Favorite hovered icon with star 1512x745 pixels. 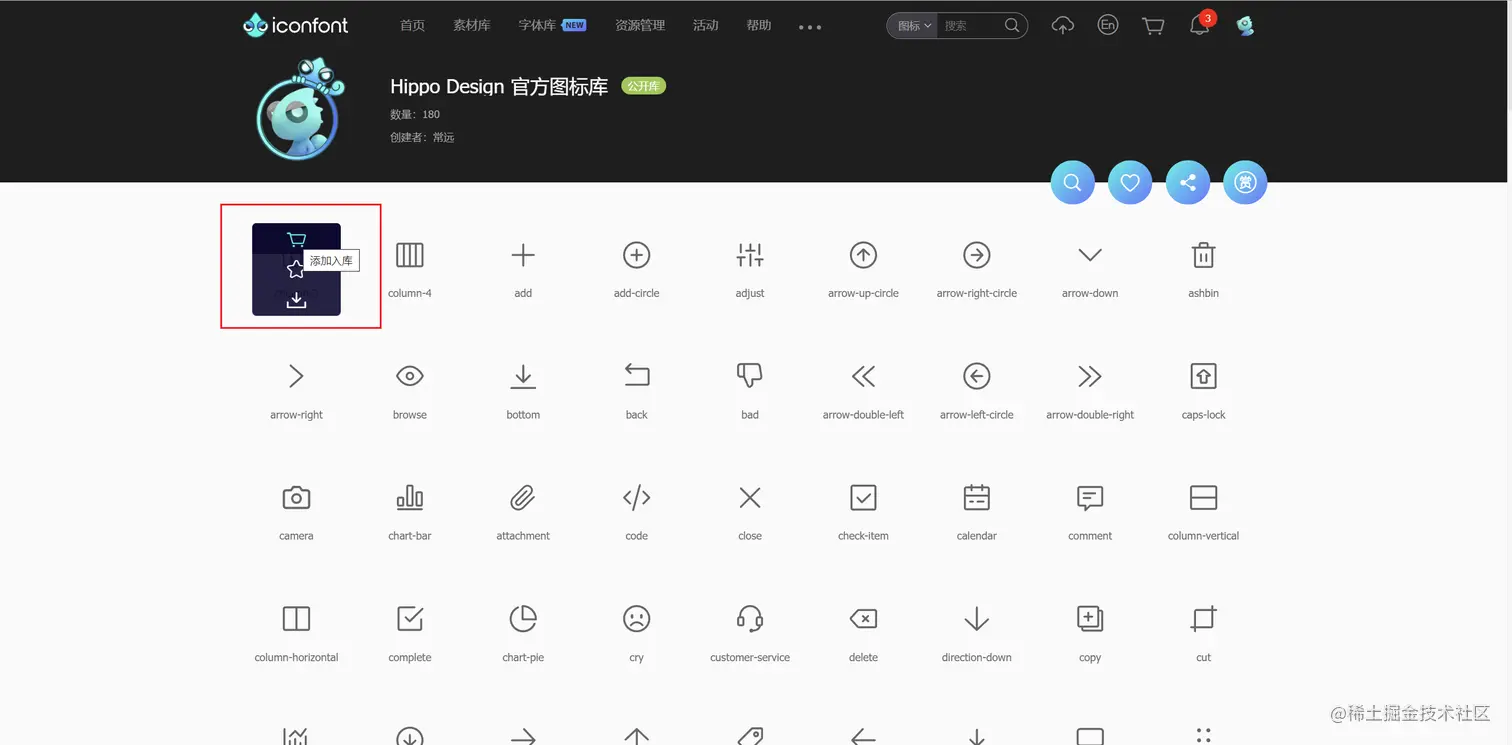tap(295, 270)
